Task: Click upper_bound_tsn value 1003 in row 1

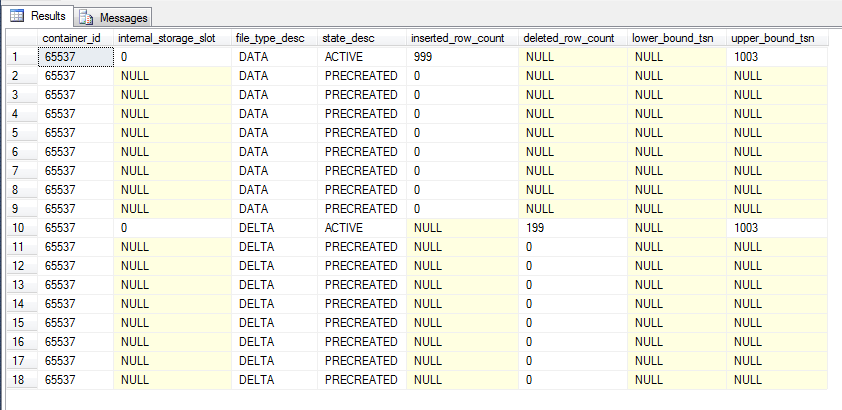Action: pos(775,57)
